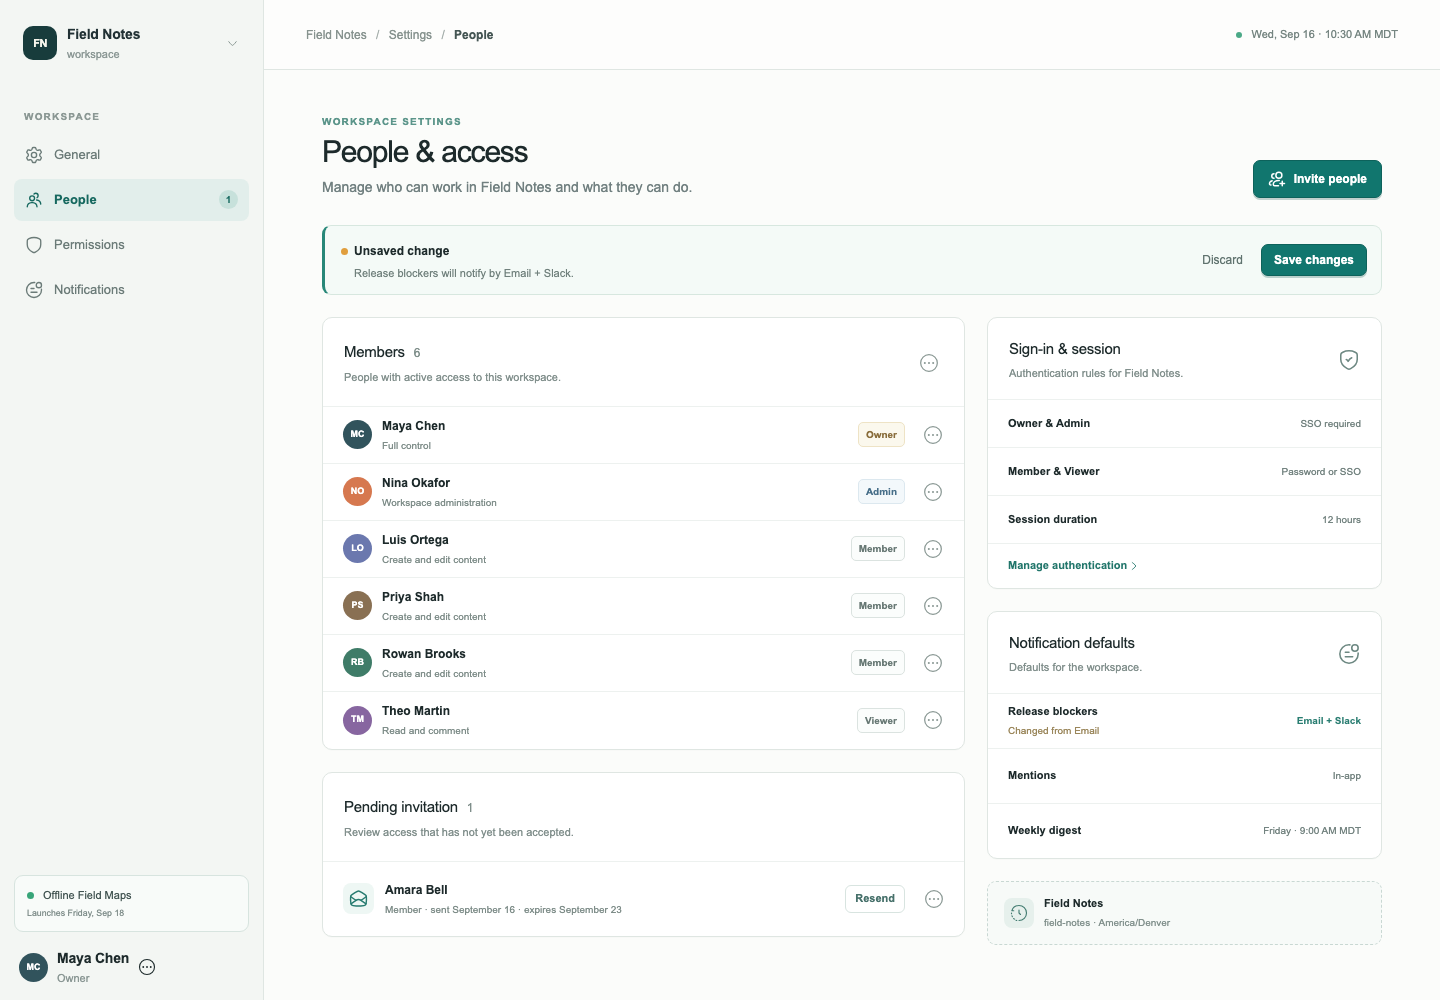The height and width of the screenshot is (1000, 1440).
Task: Click Nina Okafor's NO avatar
Action: point(357,492)
